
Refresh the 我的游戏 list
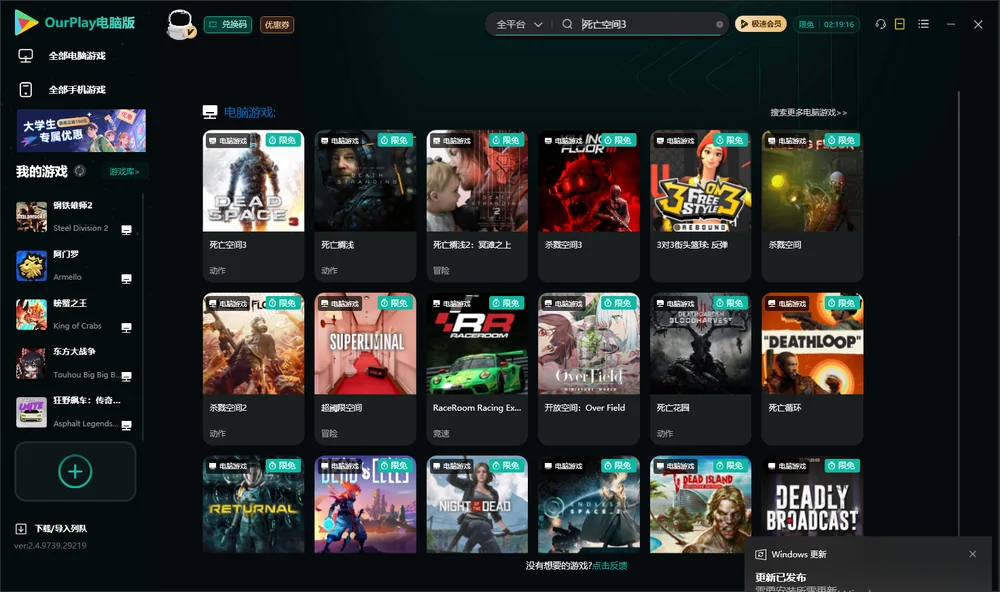click(80, 171)
